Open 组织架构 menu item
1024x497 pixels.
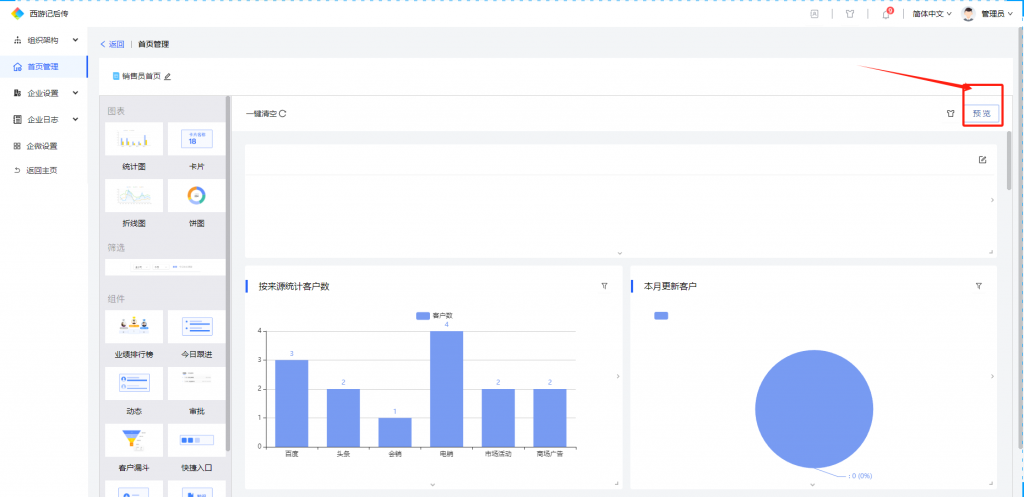coord(44,40)
